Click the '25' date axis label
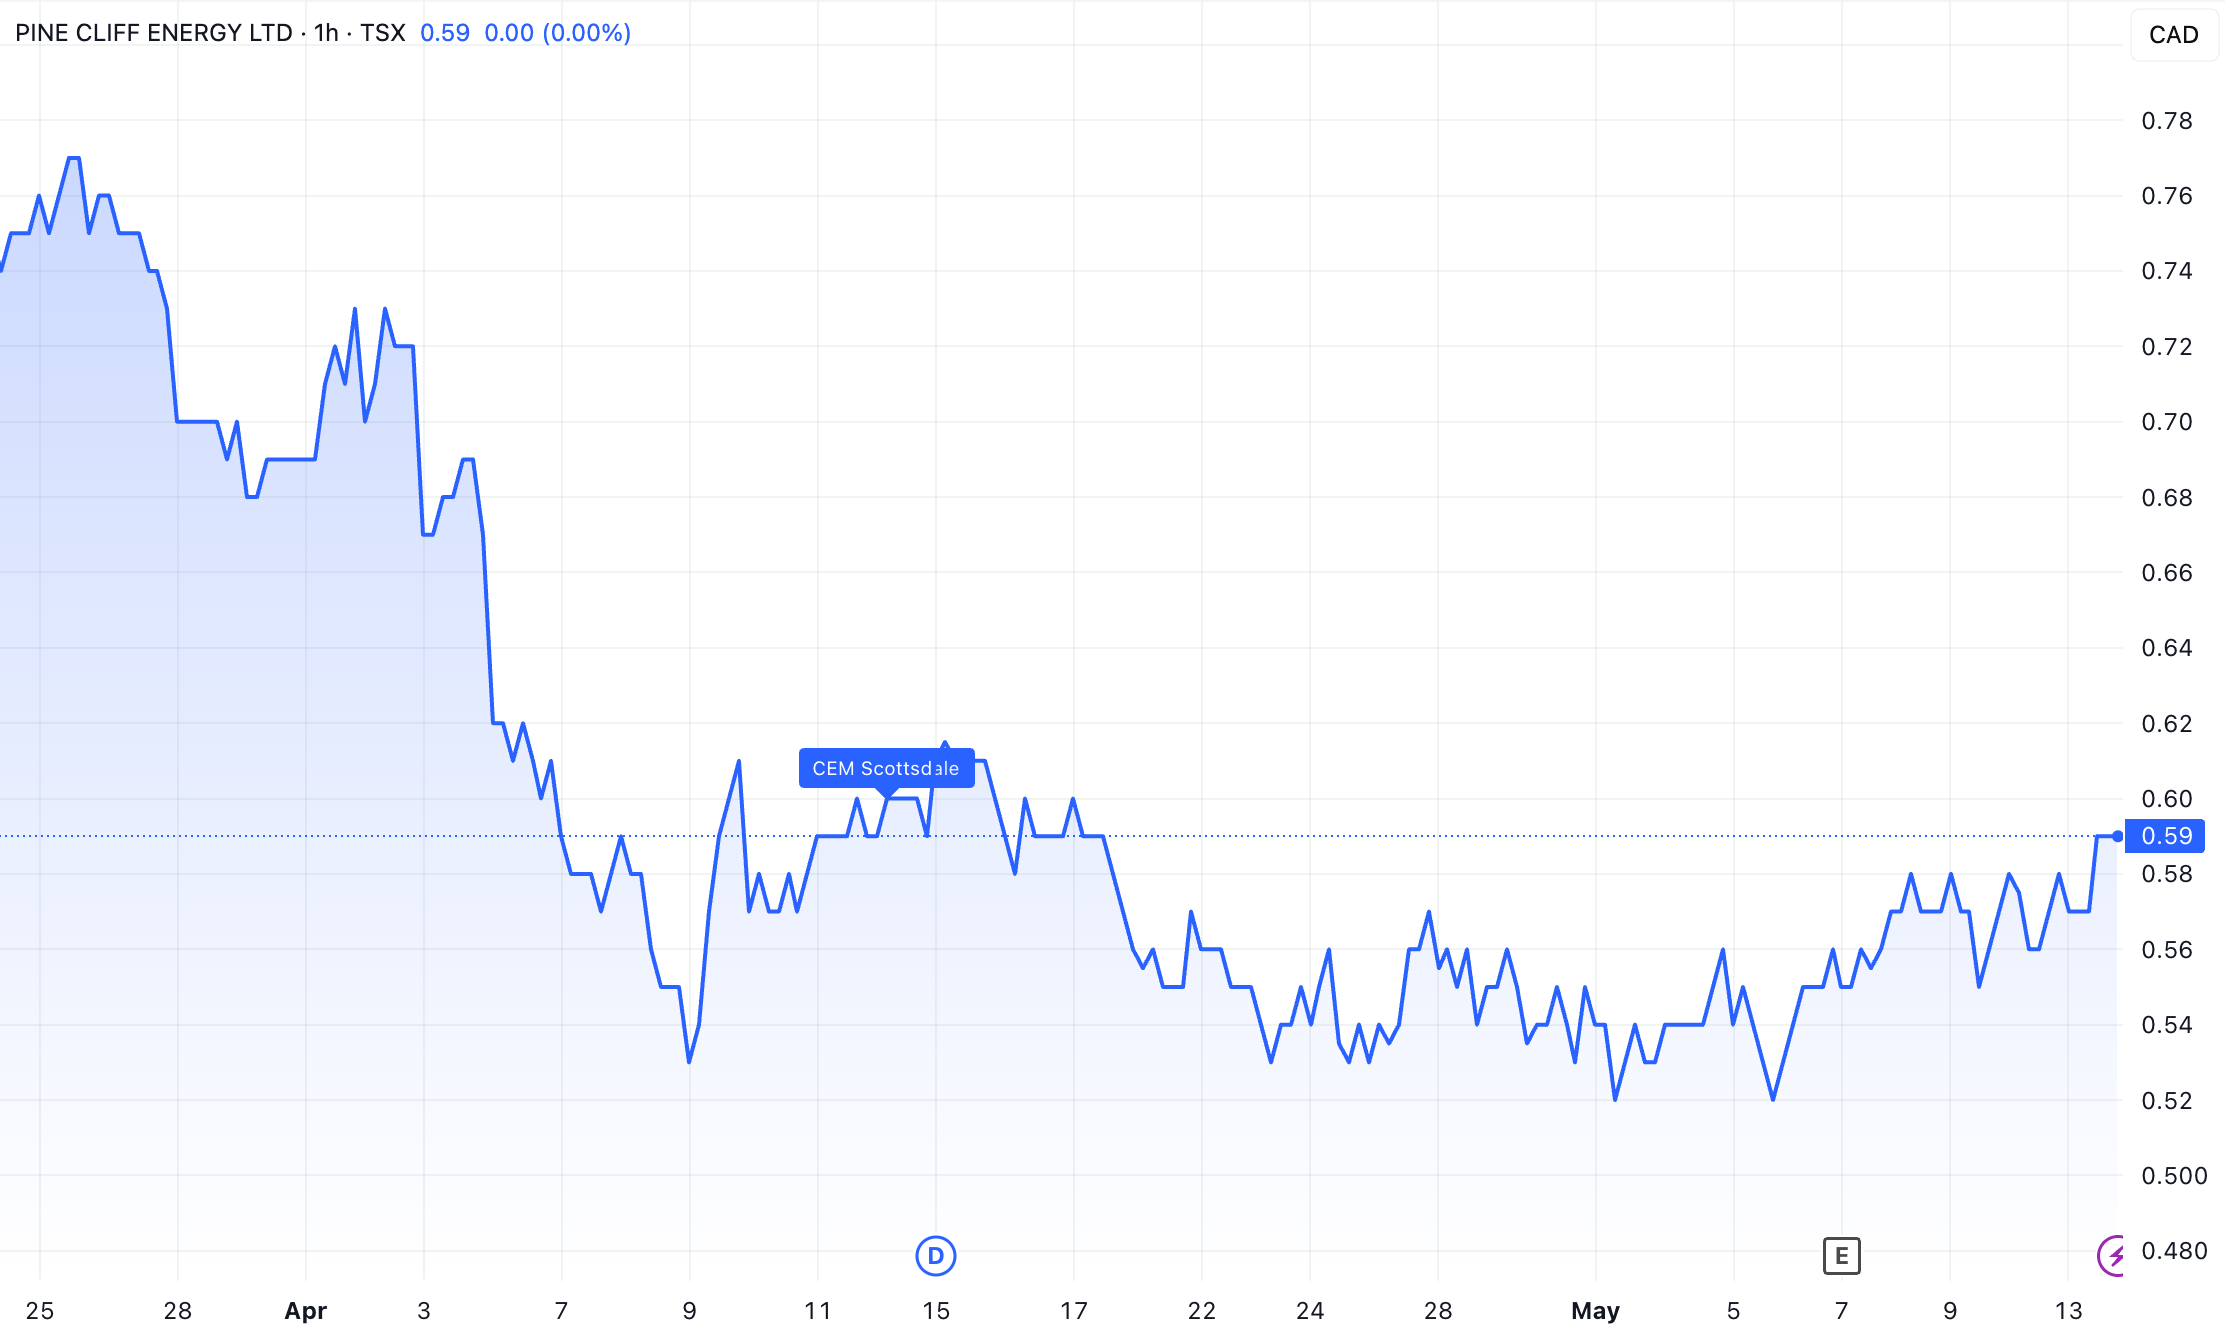Screen dimensions: 2225x1334 pos(40,1311)
